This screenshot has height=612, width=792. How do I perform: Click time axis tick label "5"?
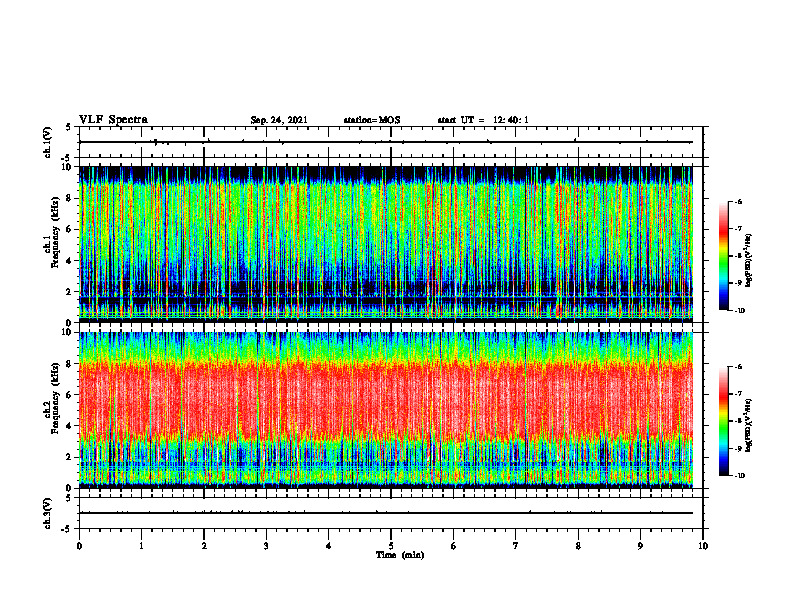(391, 546)
